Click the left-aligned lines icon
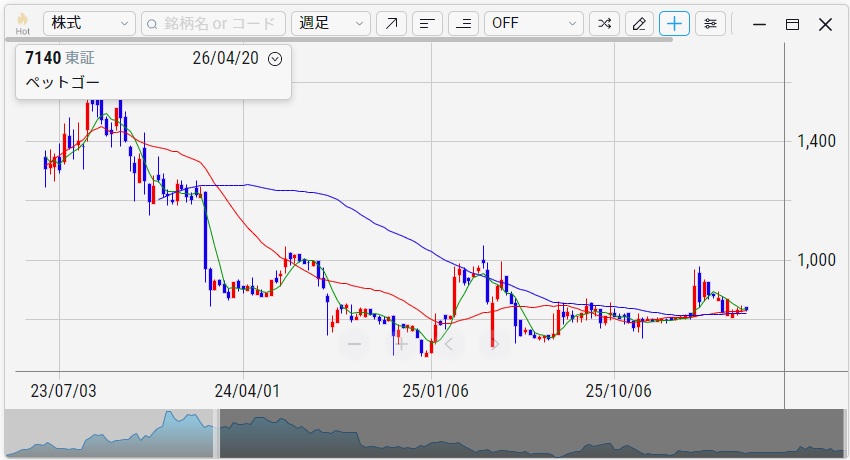The height and width of the screenshot is (460, 850). tap(427, 24)
